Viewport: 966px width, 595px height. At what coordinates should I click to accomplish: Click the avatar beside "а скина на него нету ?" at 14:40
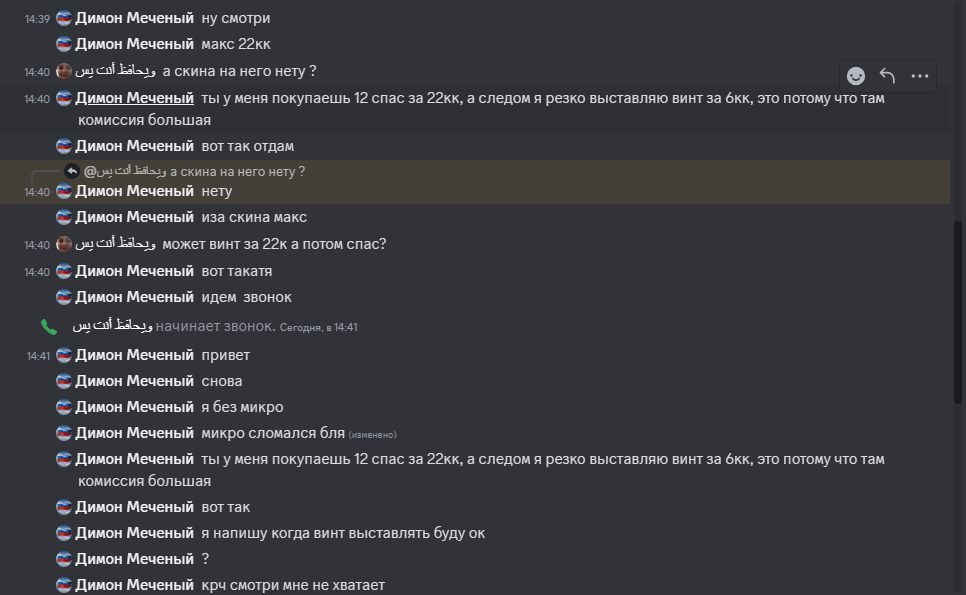[x=64, y=71]
